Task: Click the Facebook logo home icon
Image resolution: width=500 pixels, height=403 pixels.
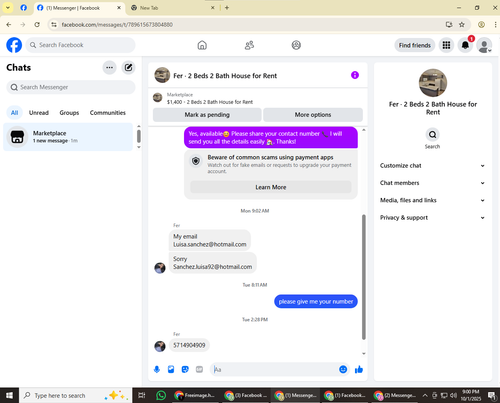Action: pyautogui.click(x=14, y=45)
